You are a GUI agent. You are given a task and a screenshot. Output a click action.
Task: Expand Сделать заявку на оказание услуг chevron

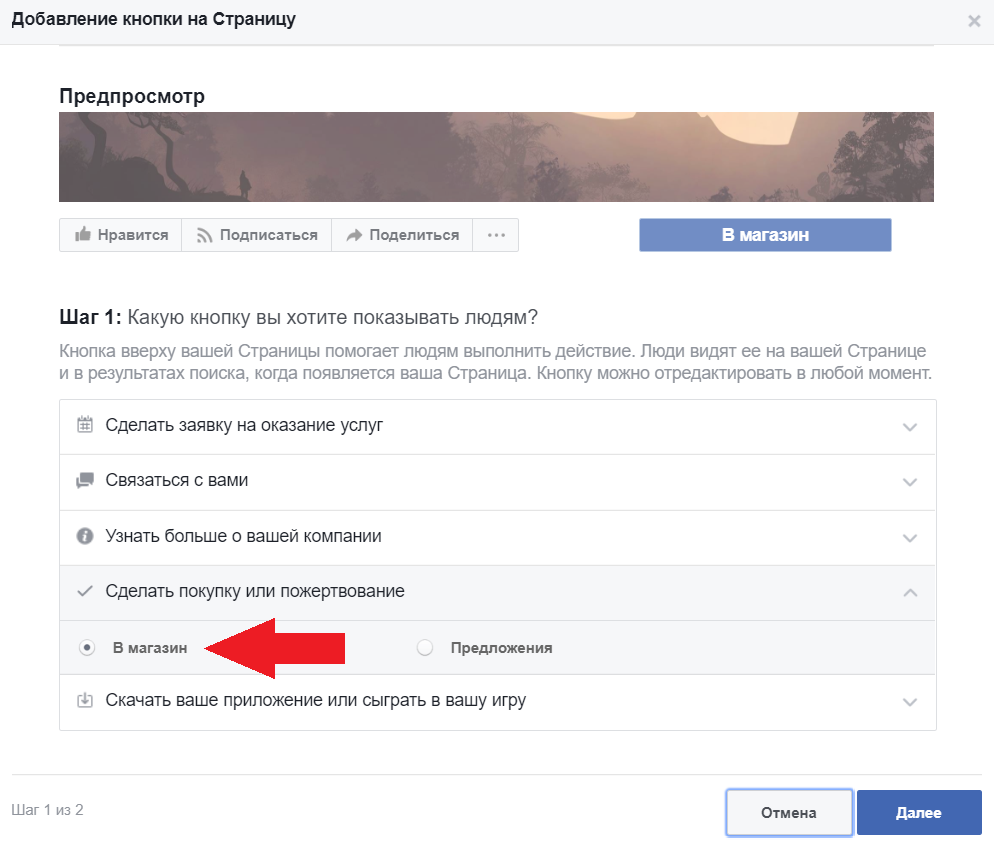click(909, 427)
